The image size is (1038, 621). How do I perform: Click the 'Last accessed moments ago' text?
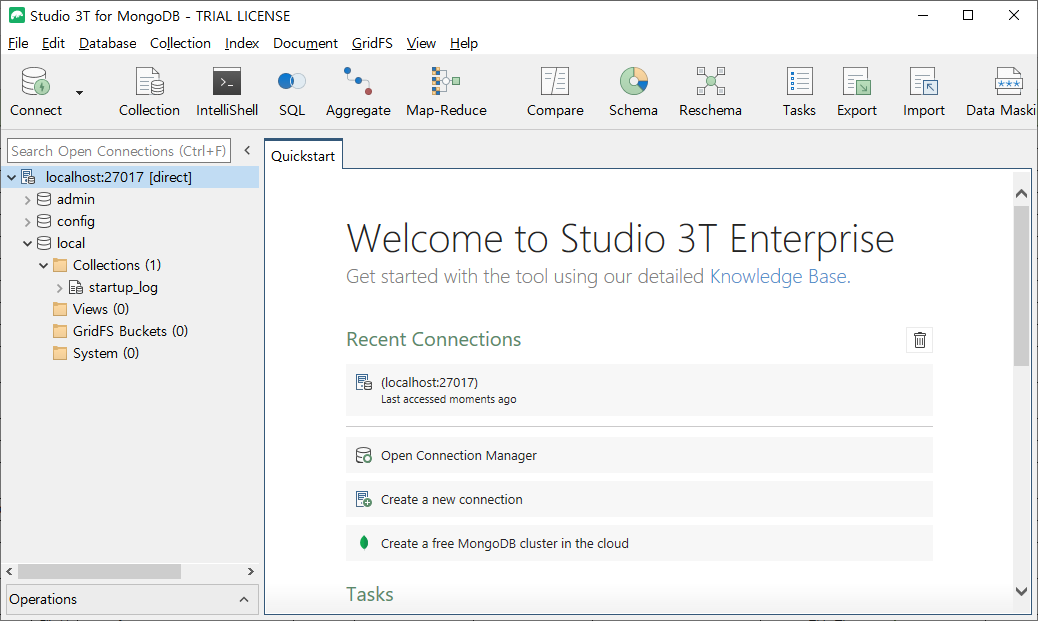[x=449, y=399]
